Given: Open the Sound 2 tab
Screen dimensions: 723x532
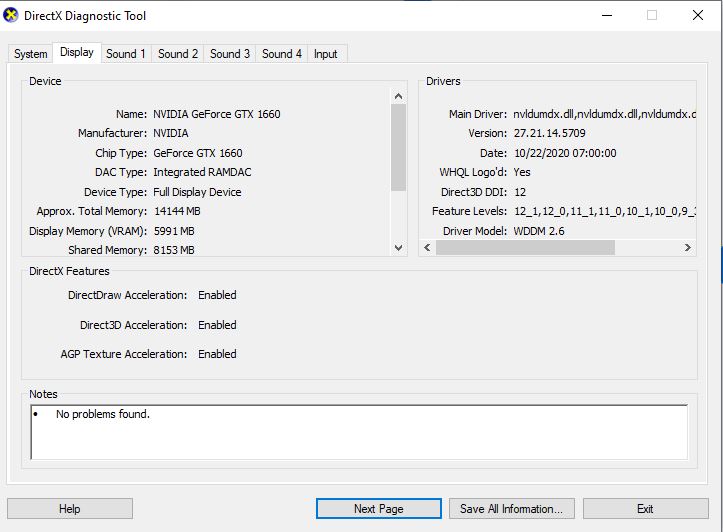Looking at the screenshot, I should click(x=178, y=54).
